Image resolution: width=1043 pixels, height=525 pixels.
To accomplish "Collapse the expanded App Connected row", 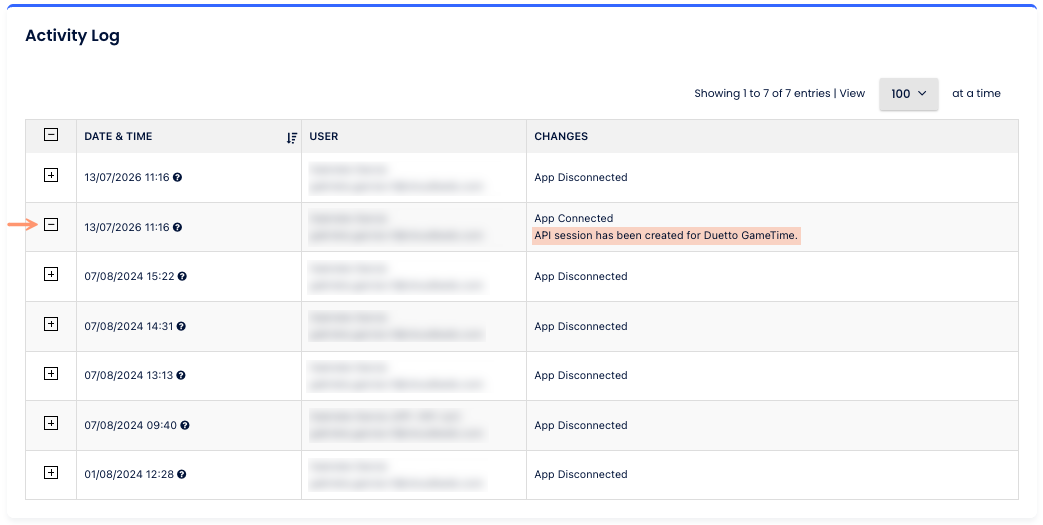I will 51,224.
